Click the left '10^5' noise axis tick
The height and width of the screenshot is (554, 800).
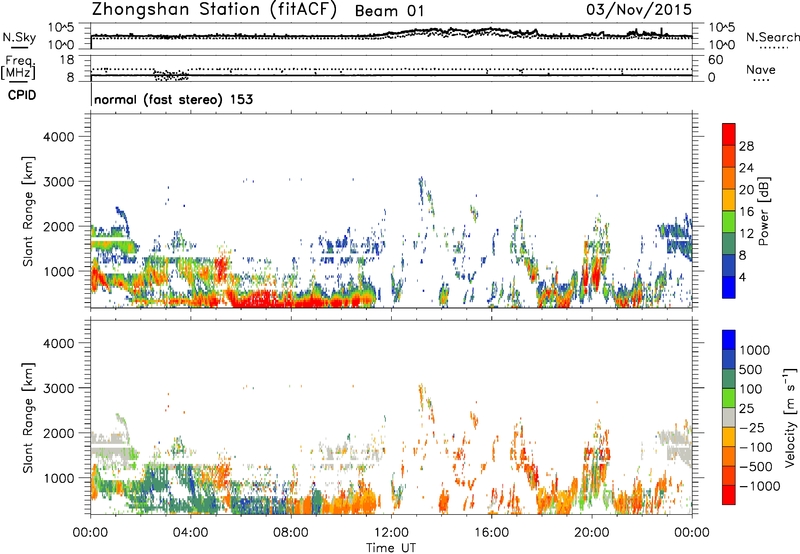tap(61, 28)
